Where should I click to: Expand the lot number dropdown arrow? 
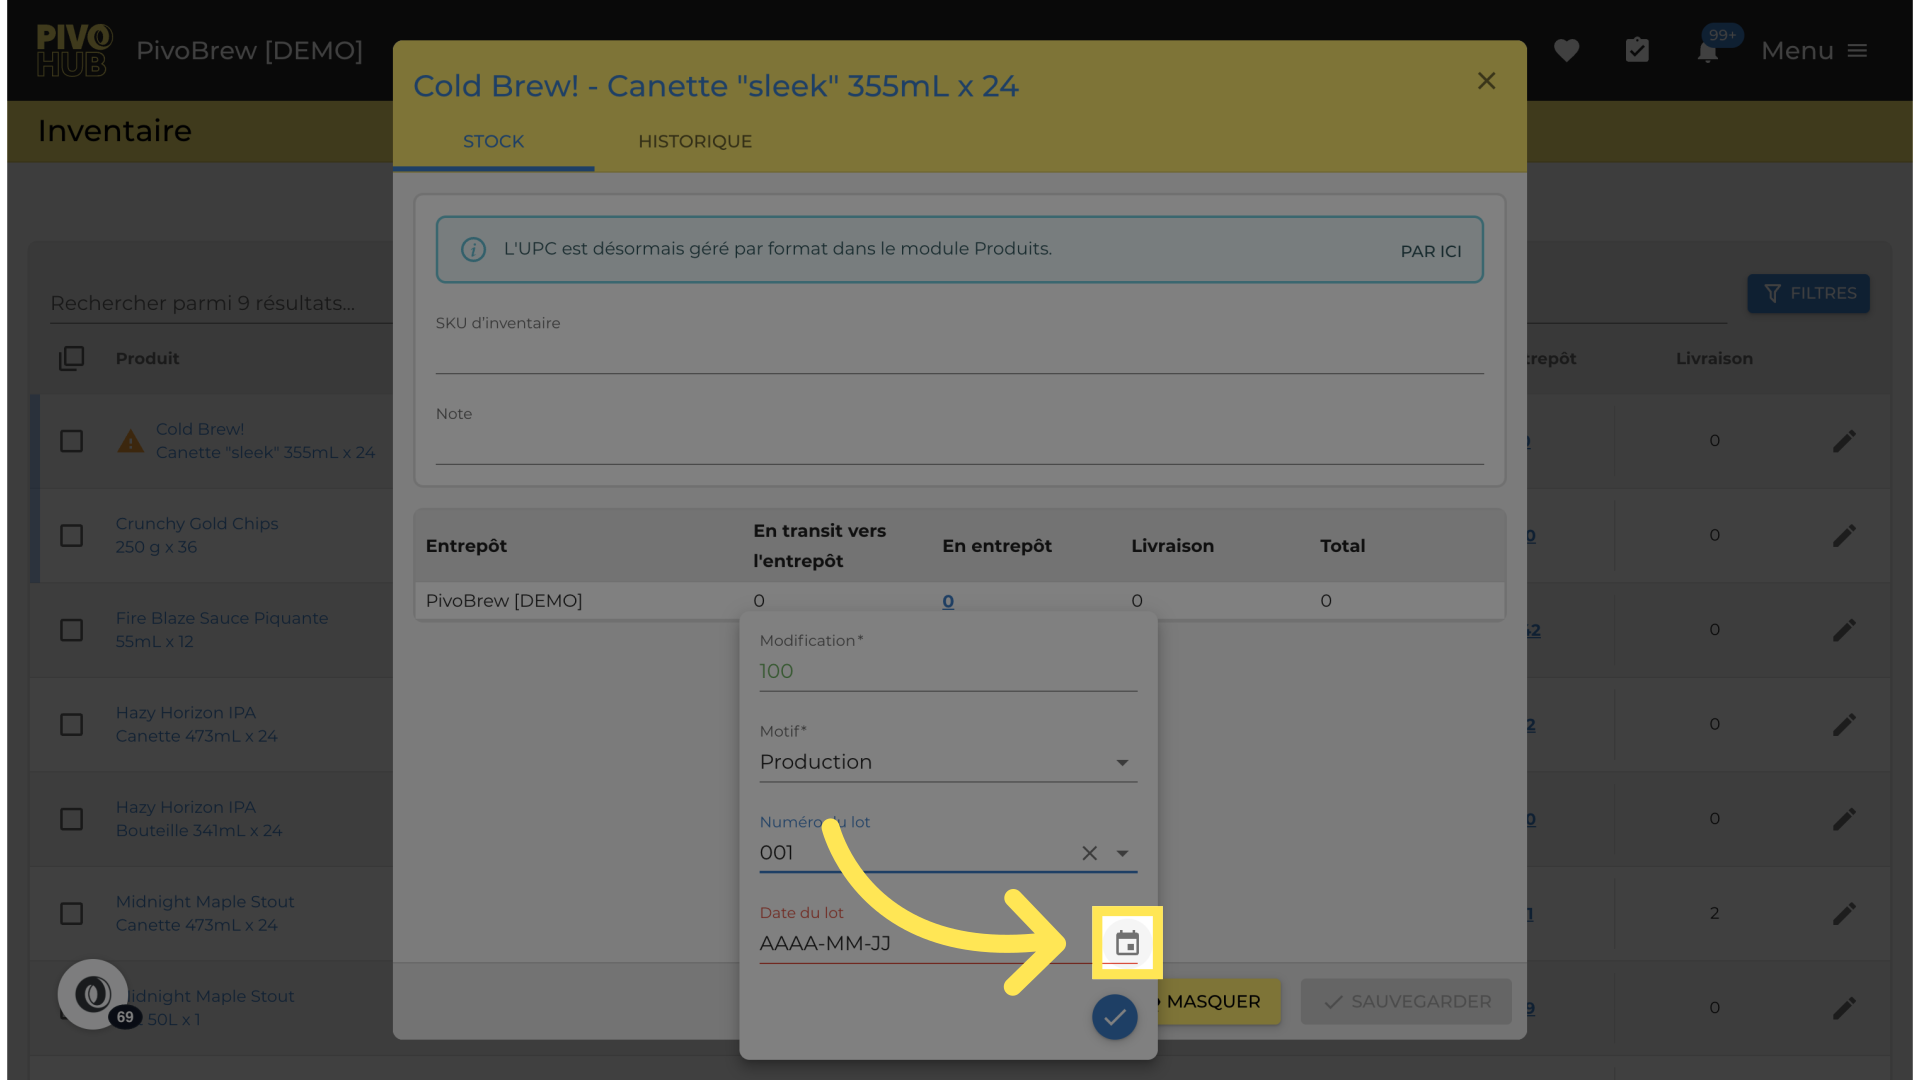click(1122, 853)
